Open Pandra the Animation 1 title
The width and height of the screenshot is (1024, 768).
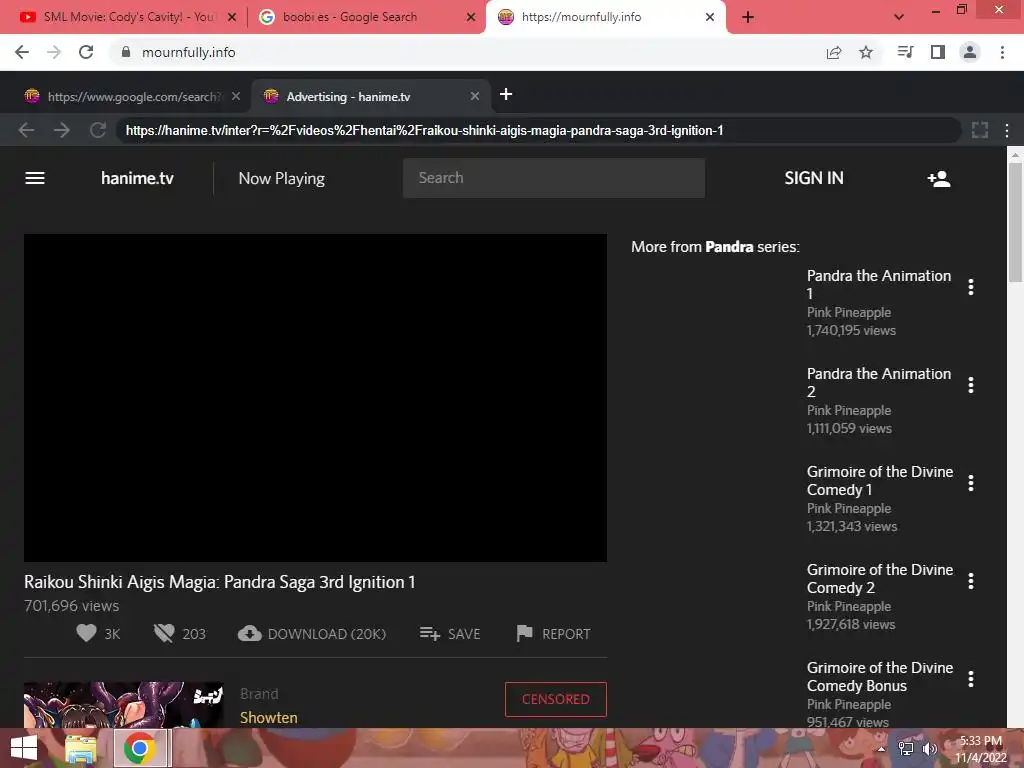[878, 284]
